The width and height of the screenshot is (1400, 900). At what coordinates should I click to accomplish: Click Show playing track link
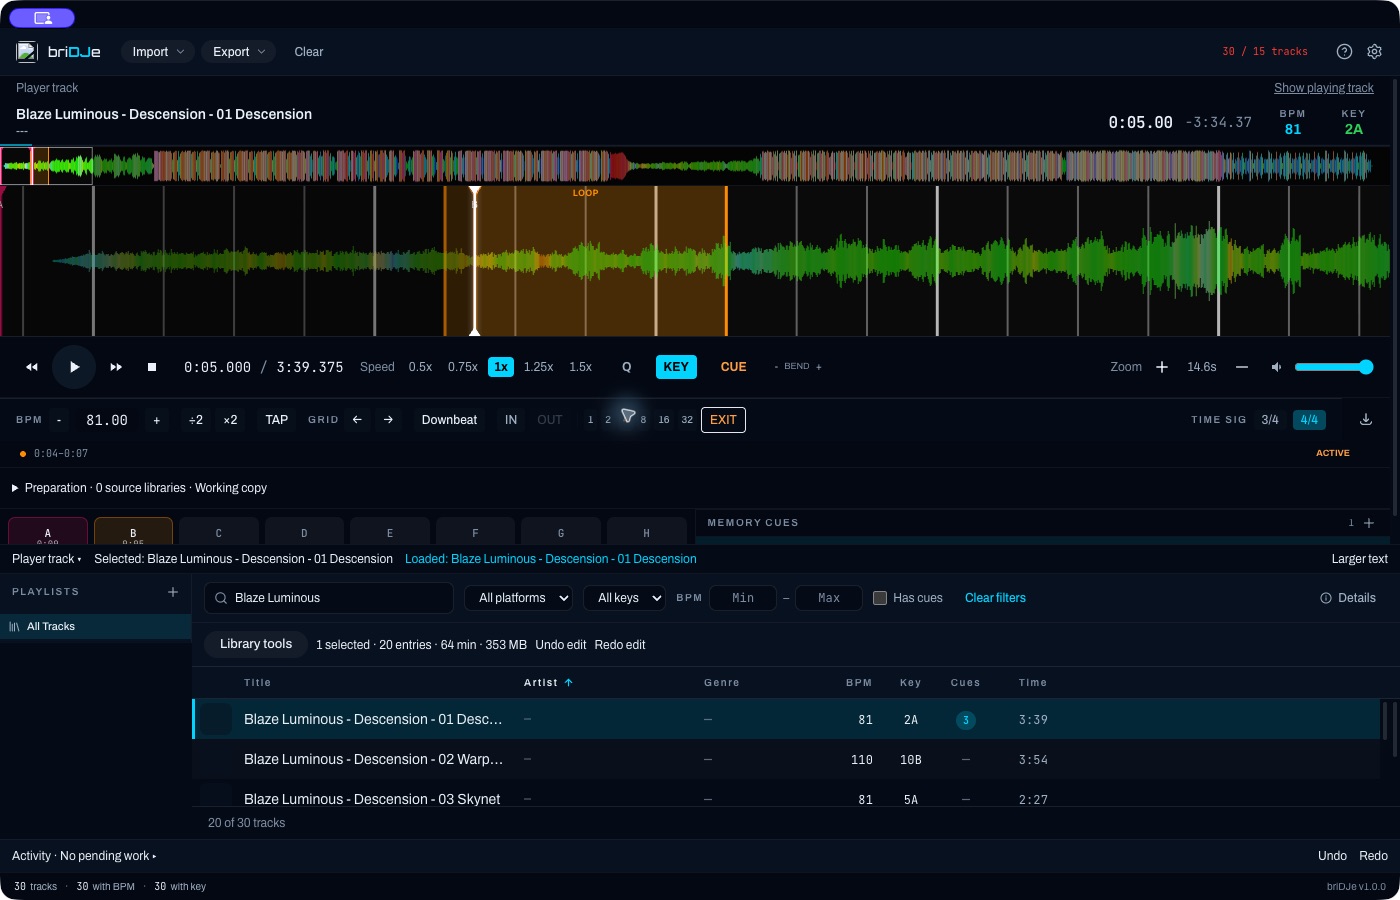tap(1324, 88)
